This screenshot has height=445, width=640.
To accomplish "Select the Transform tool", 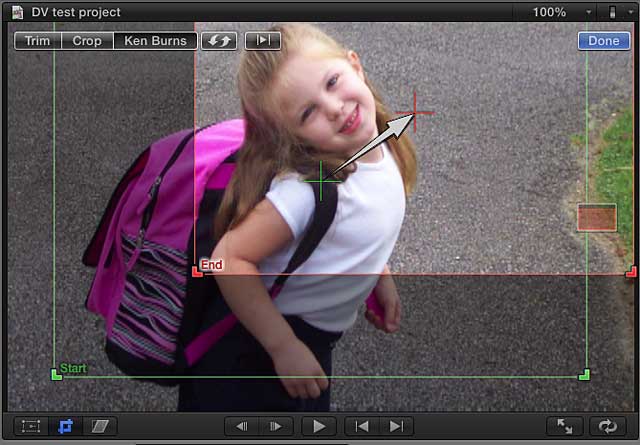I will (x=31, y=427).
